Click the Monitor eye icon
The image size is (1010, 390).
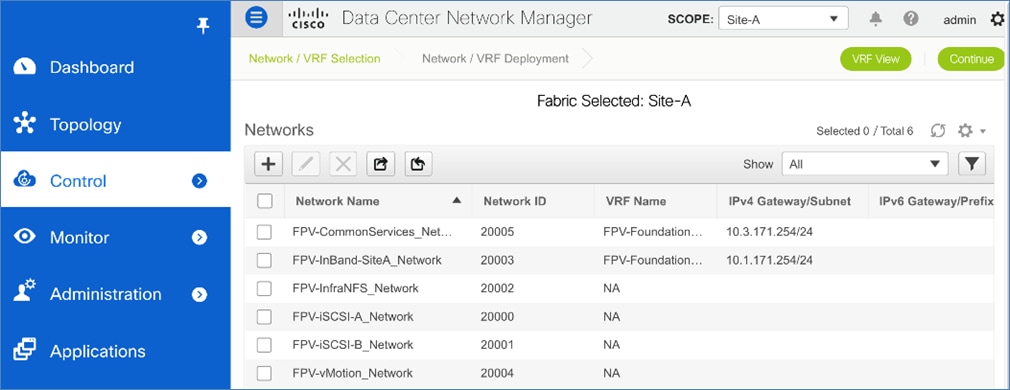pos(24,237)
